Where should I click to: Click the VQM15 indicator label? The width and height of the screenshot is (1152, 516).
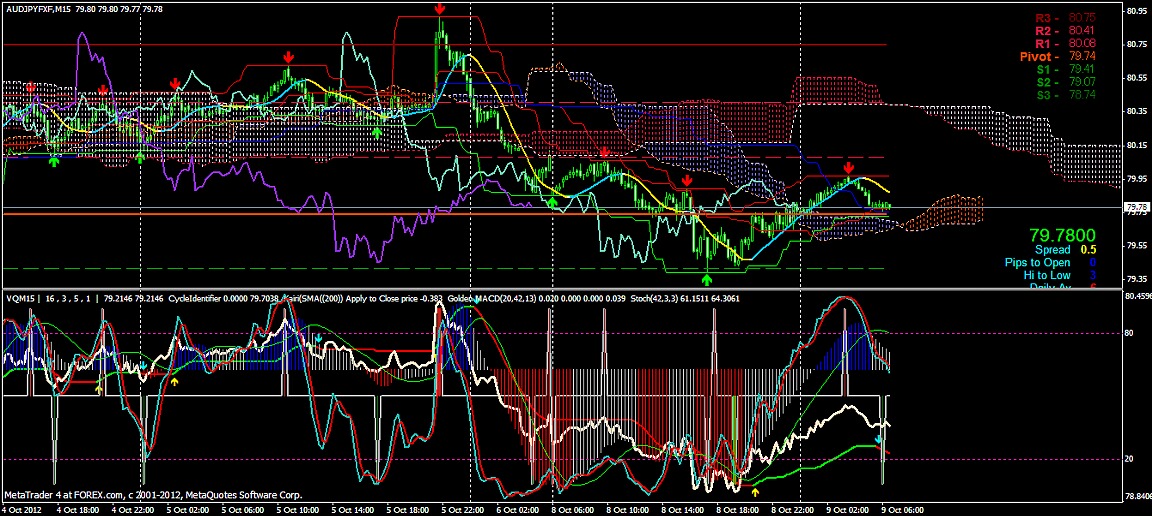[21, 299]
